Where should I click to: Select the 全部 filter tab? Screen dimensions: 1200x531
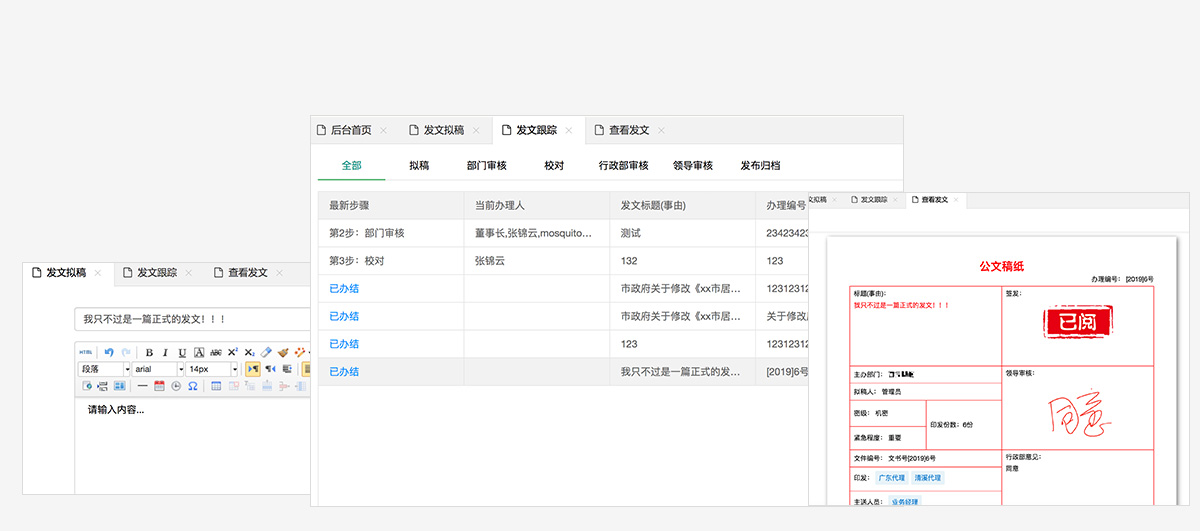(351, 165)
